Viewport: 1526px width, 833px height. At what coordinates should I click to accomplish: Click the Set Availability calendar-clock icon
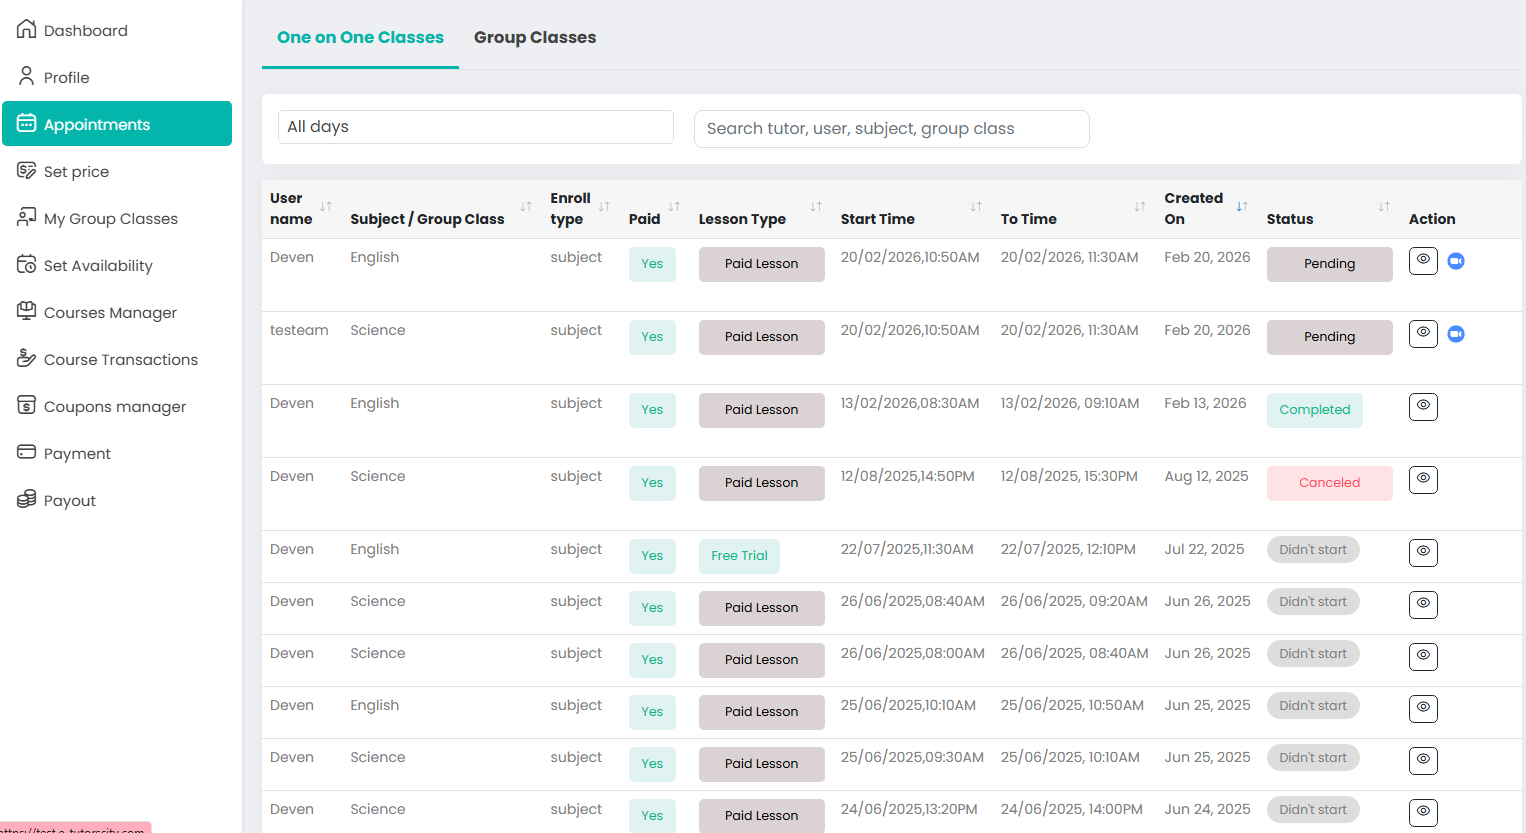[27, 264]
